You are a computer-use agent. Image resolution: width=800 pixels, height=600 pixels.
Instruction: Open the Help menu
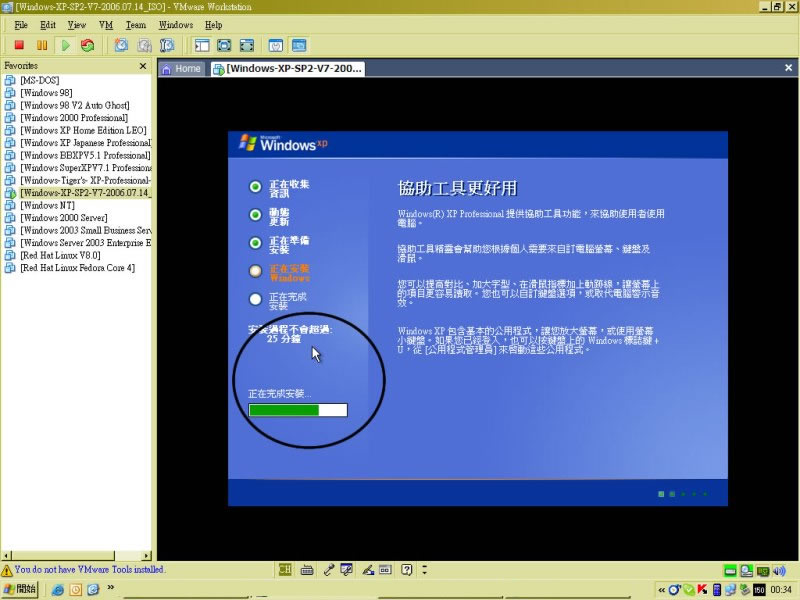tap(213, 25)
